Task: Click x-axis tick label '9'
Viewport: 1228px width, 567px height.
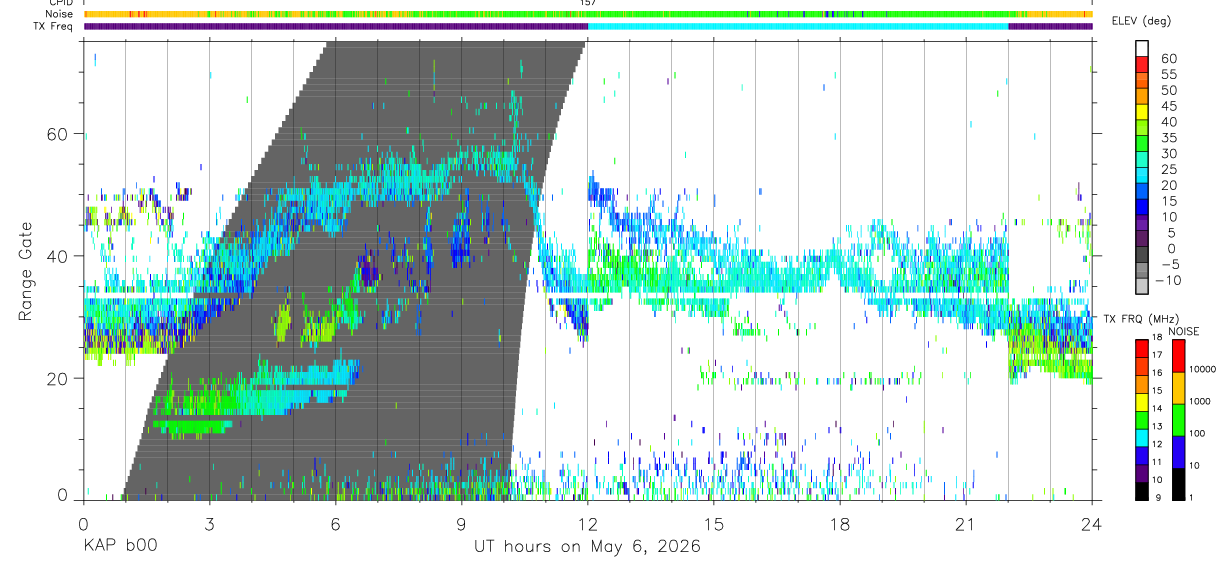Action: [461, 524]
